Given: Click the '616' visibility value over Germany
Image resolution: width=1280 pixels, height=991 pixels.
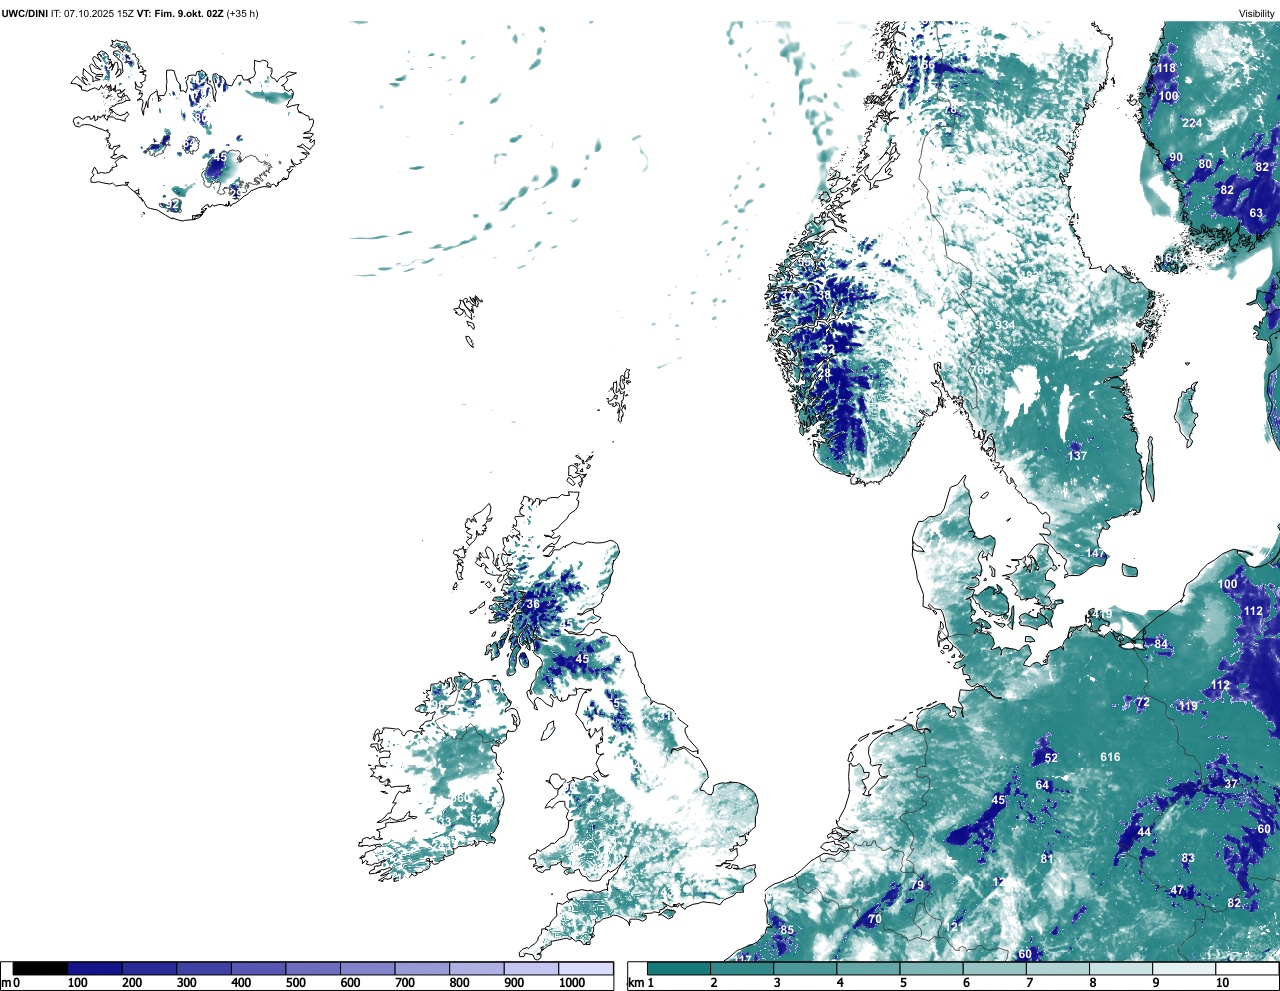Looking at the screenshot, I should coord(1110,757).
